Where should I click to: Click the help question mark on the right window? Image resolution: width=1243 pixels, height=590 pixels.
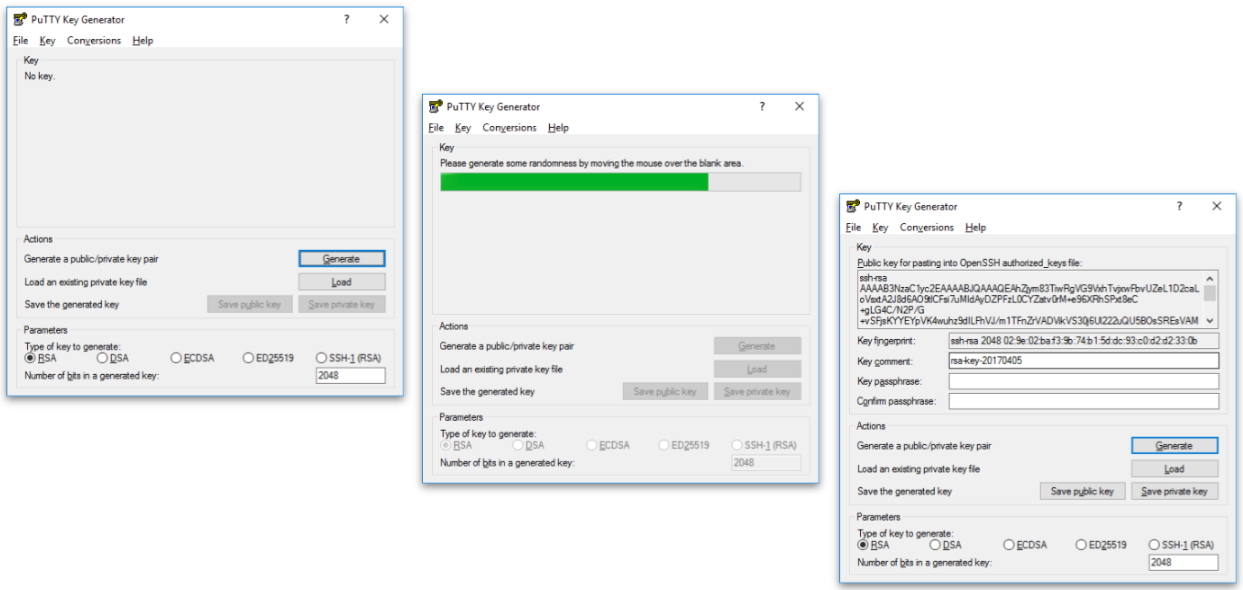click(x=1180, y=206)
